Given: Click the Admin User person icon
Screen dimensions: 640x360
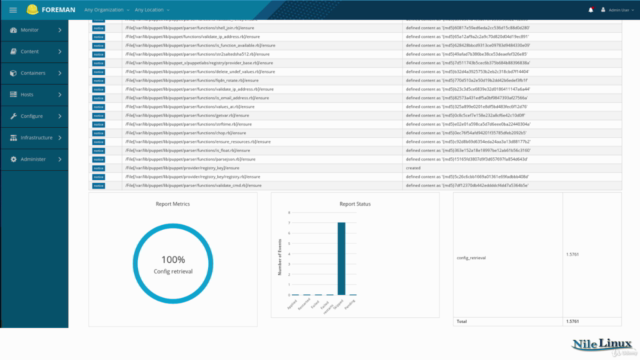Looking at the screenshot, I should click(x=603, y=10).
